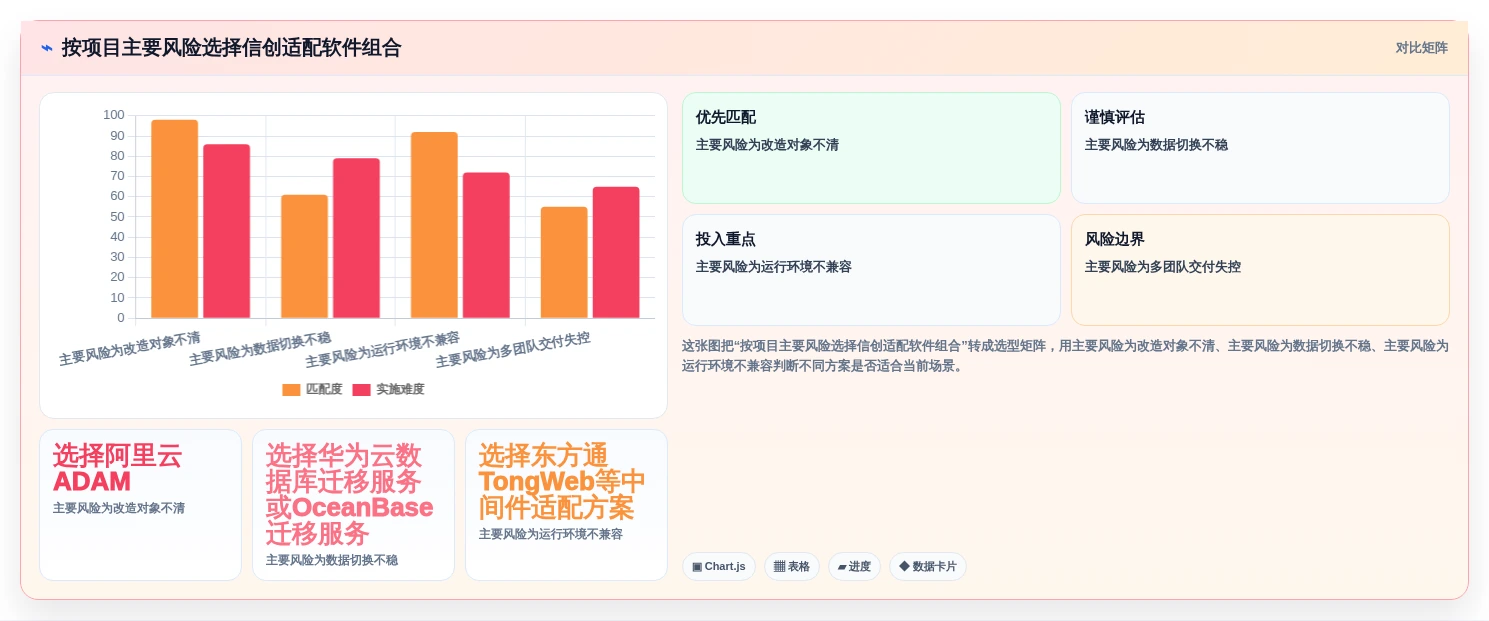Toggle the 实施难度 legend swatch
The height and width of the screenshot is (621, 1489).
click(361, 390)
